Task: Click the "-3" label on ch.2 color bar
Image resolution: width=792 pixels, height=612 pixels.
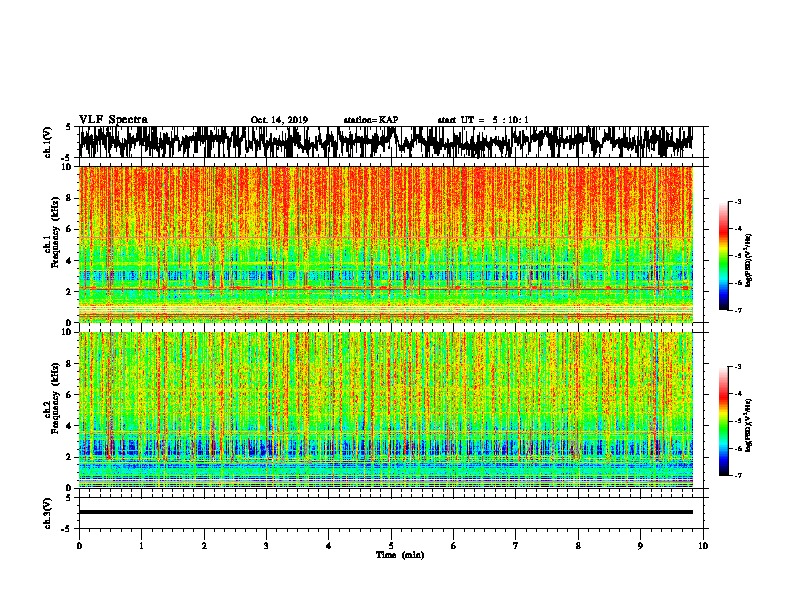Action: [x=738, y=367]
